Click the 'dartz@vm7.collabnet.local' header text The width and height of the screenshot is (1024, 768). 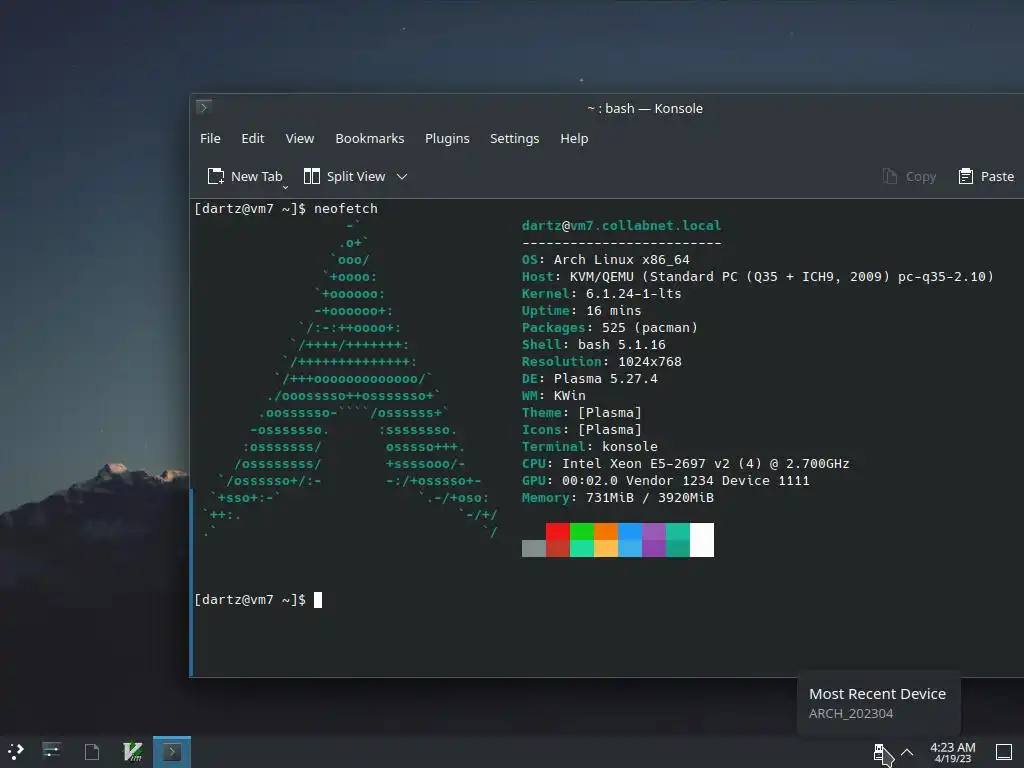point(621,225)
